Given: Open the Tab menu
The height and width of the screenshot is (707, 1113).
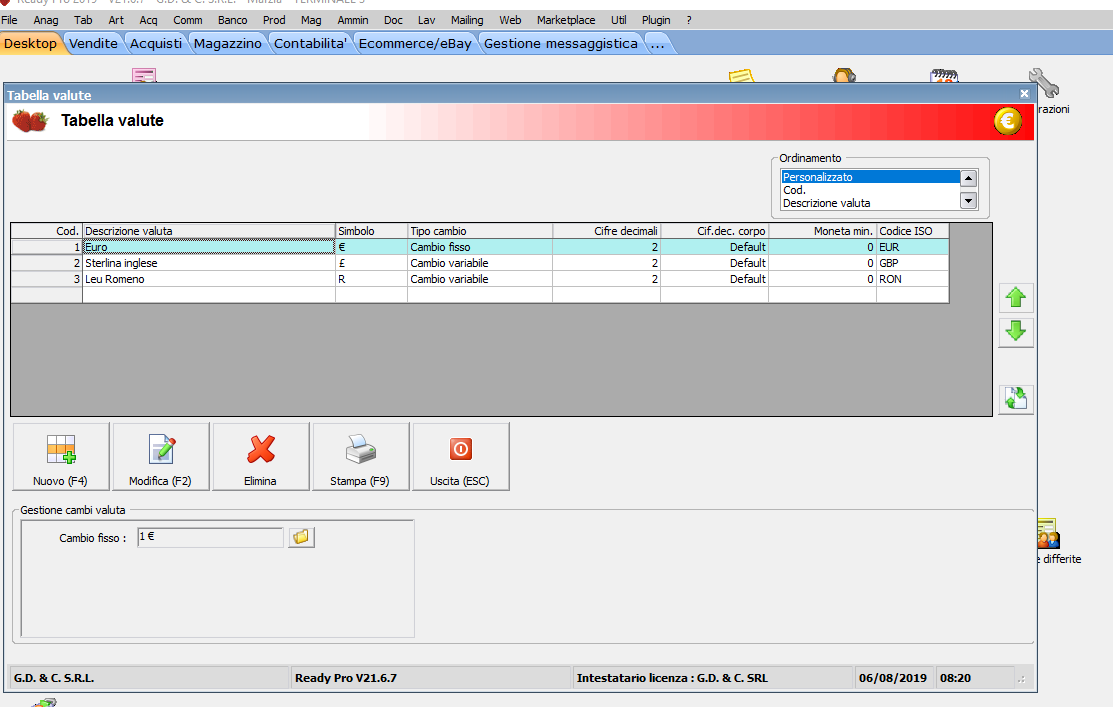Looking at the screenshot, I should pos(83,20).
